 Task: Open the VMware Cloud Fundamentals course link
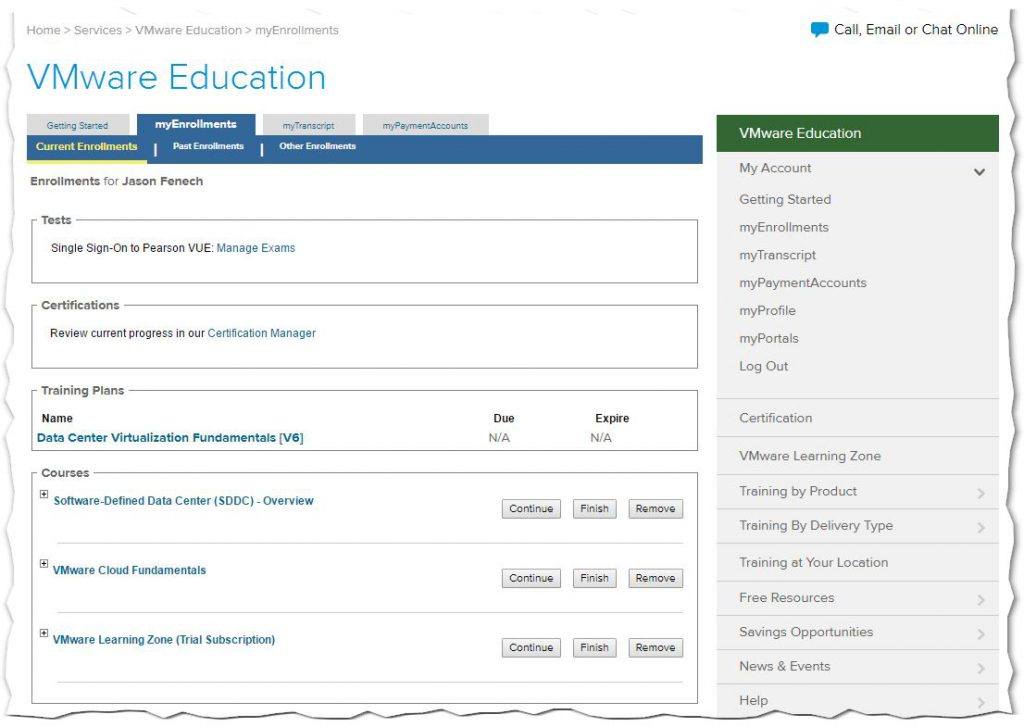pyautogui.click(x=129, y=570)
